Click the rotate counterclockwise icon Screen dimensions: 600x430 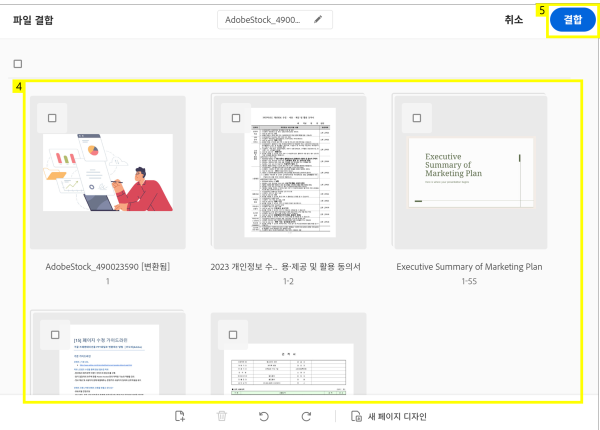(264, 416)
